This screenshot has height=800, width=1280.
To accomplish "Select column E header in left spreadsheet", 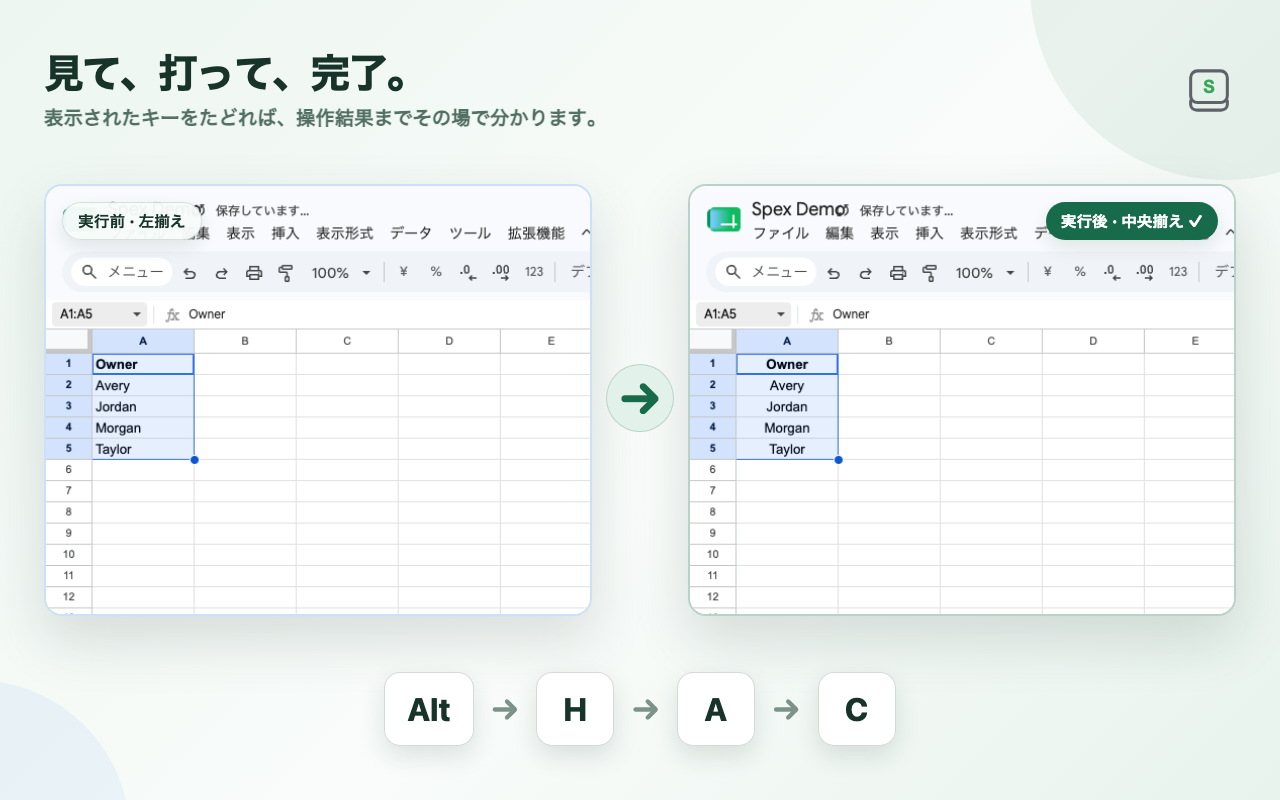I will pos(546,341).
